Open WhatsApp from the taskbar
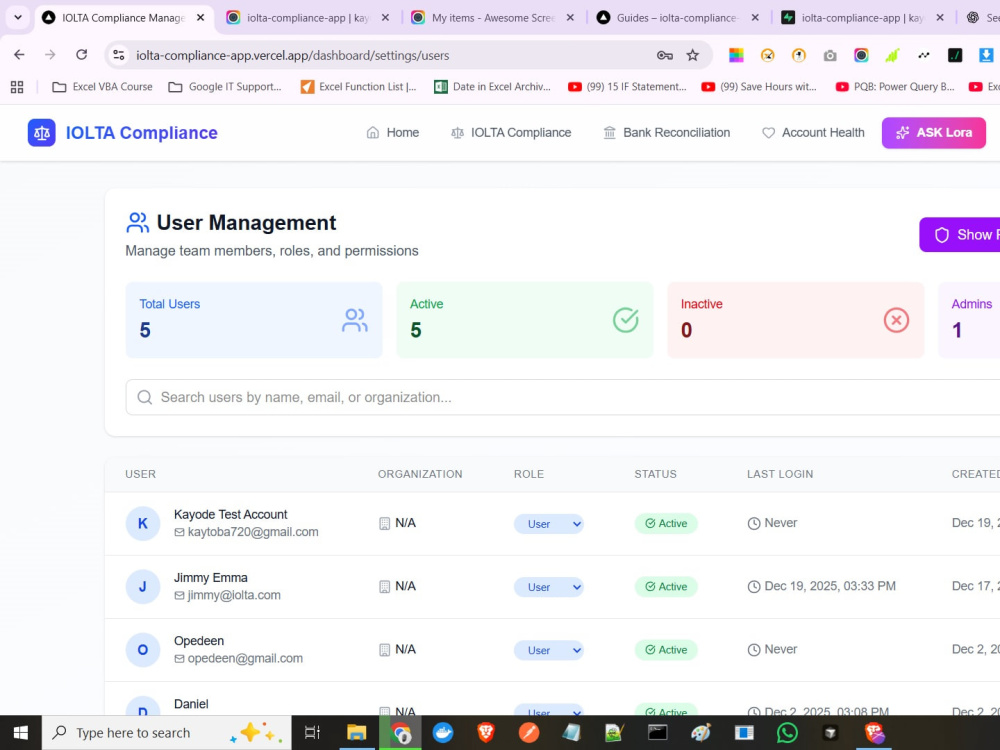 tap(787, 733)
